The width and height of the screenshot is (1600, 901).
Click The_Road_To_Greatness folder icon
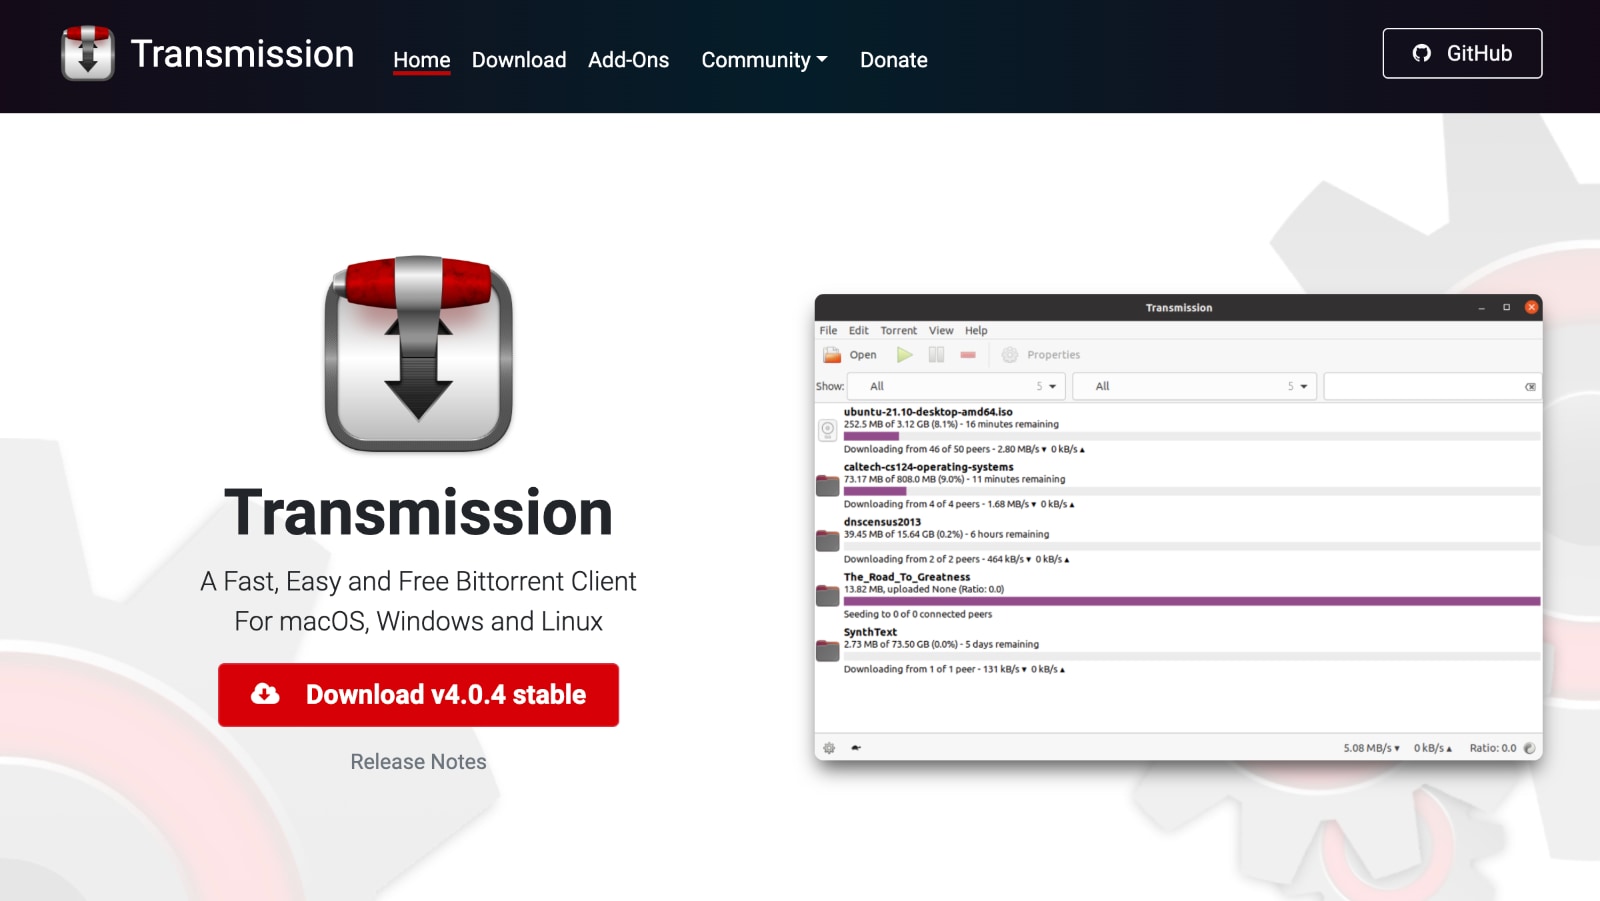pos(828,596)
